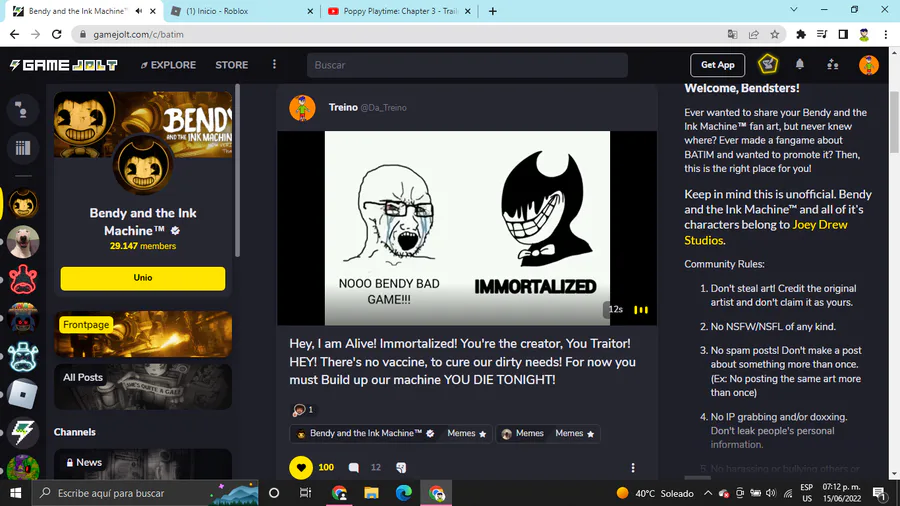Reload the page
Viewport: 900px width, 506px height.
[x=56, y=34]
